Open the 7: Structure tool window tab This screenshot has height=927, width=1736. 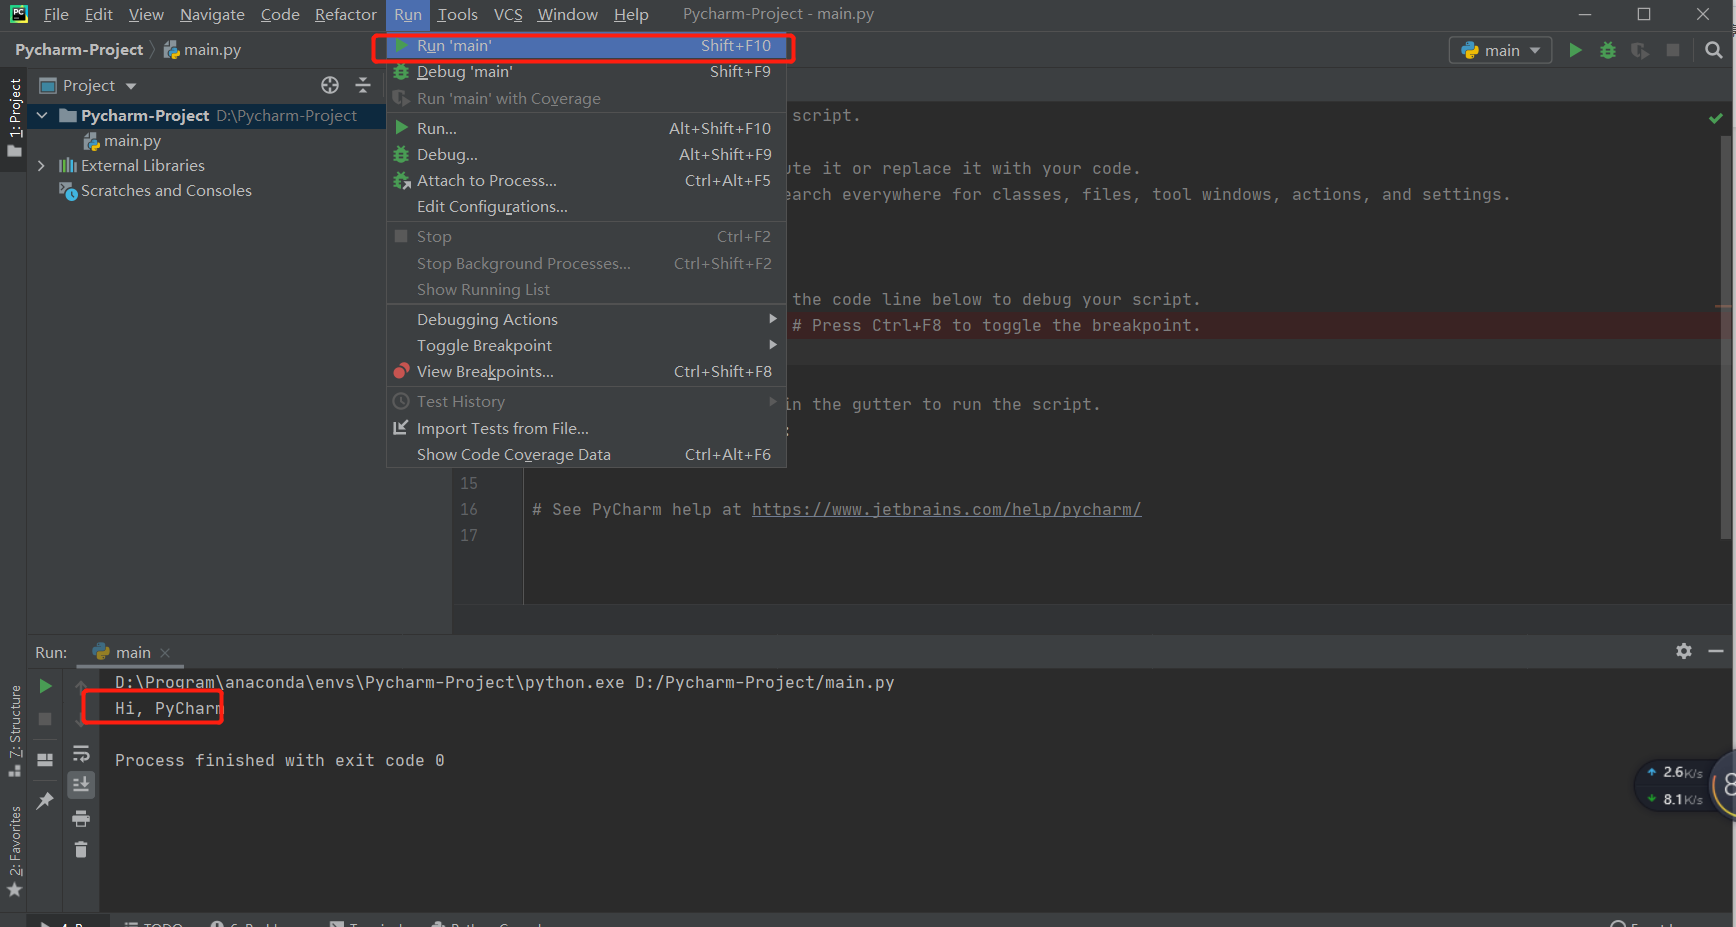tap(14, 731)
